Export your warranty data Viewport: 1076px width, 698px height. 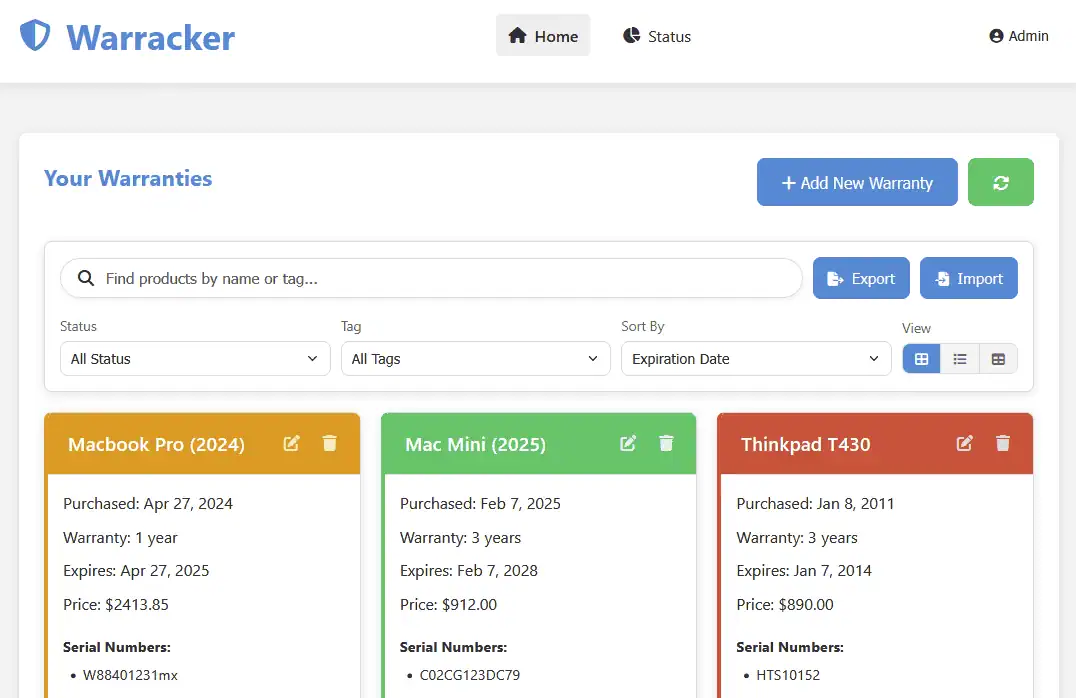click(860, 278)
